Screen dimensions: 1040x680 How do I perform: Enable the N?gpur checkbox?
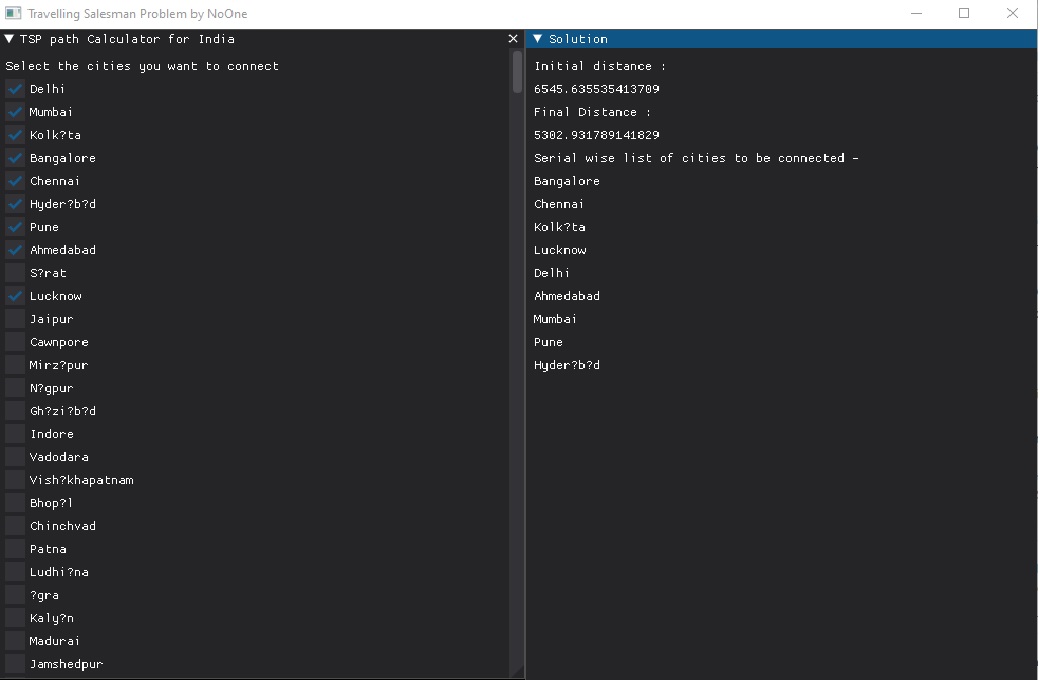(13, 388)
